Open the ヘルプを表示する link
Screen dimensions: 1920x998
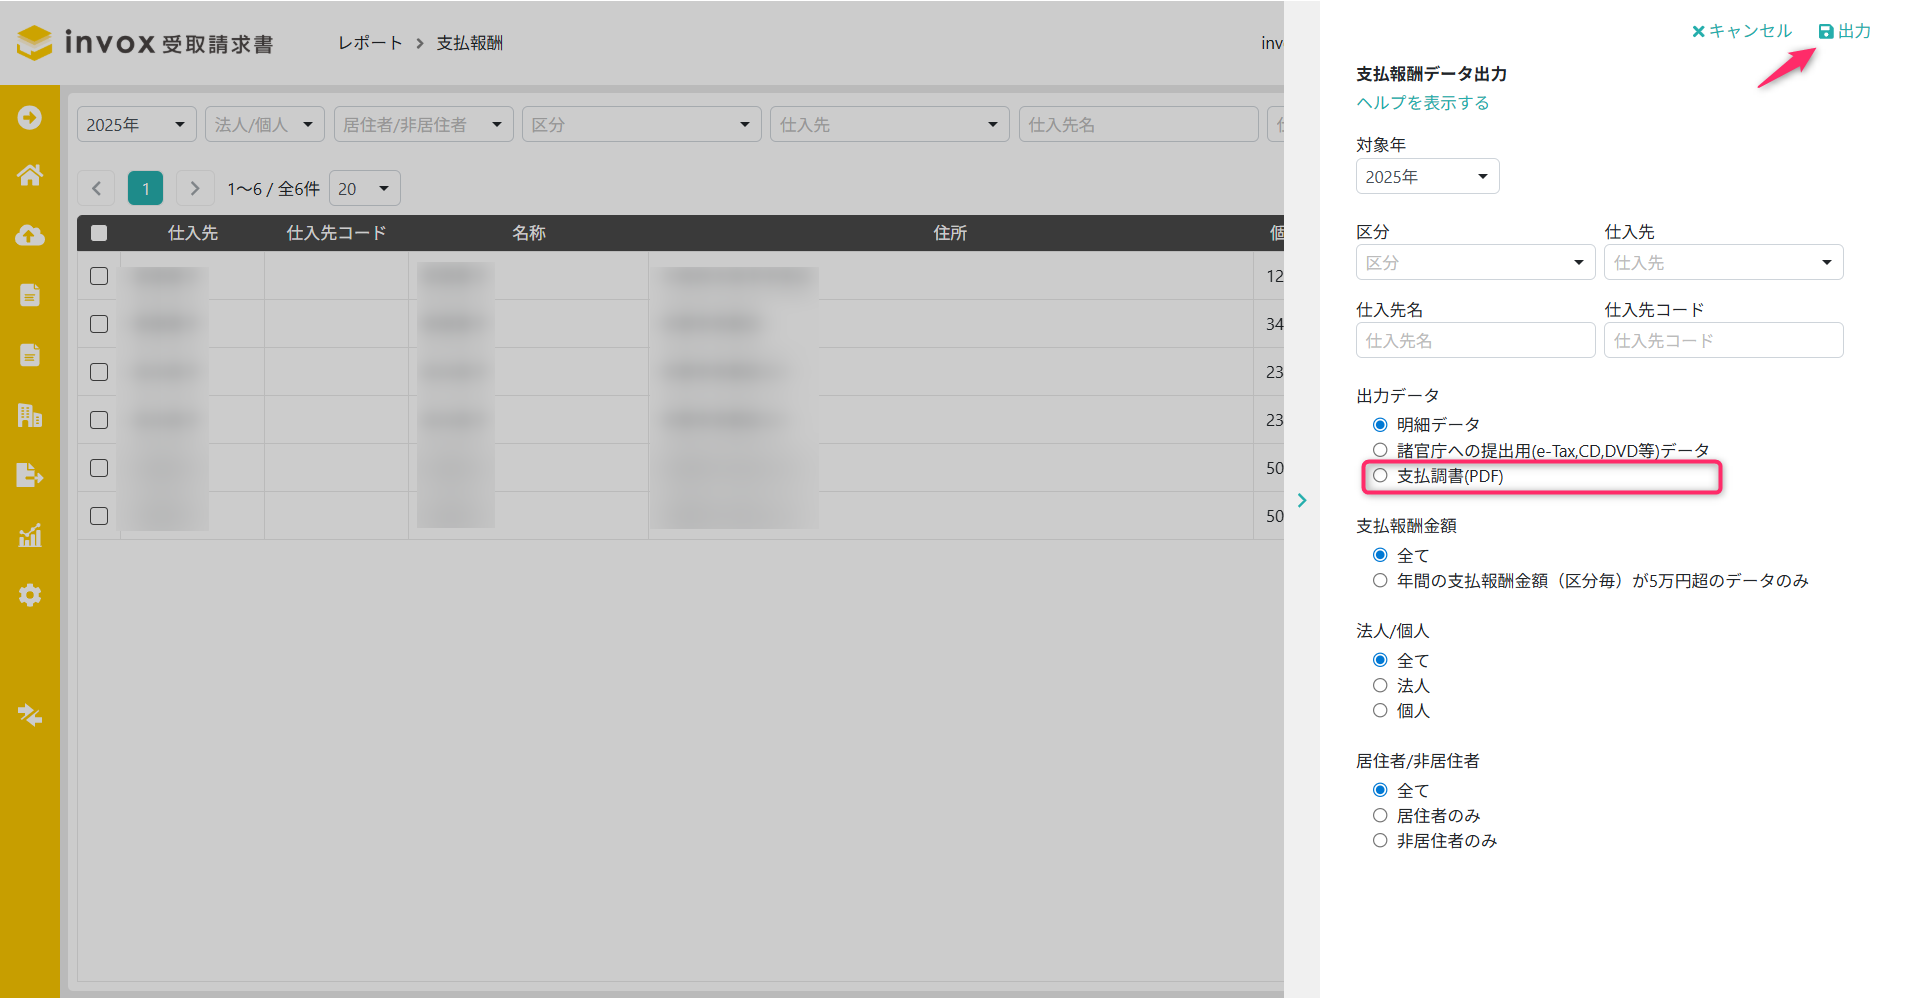[x=1422, y=103]
